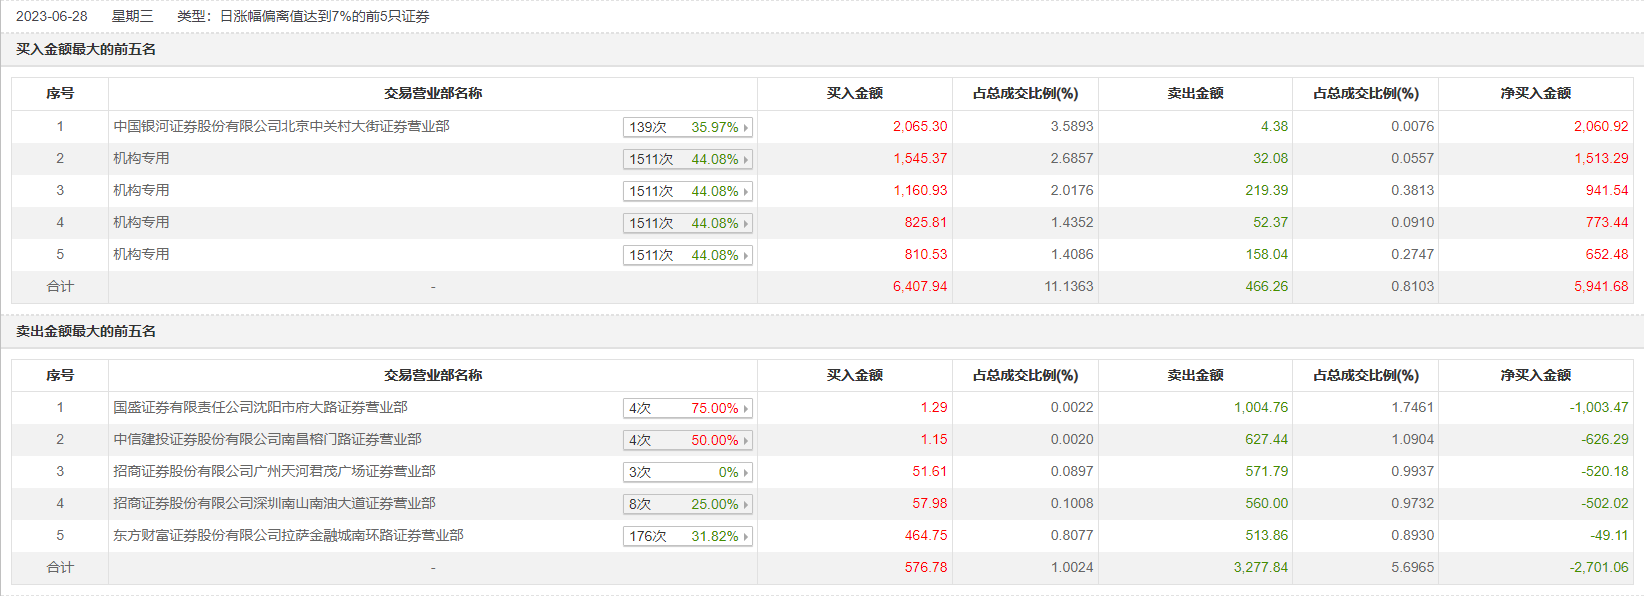Open 东方财富证券拉萨金融城南环路证券营业部 link
The height and width of the screenshot is (596, 1644).
288,535
